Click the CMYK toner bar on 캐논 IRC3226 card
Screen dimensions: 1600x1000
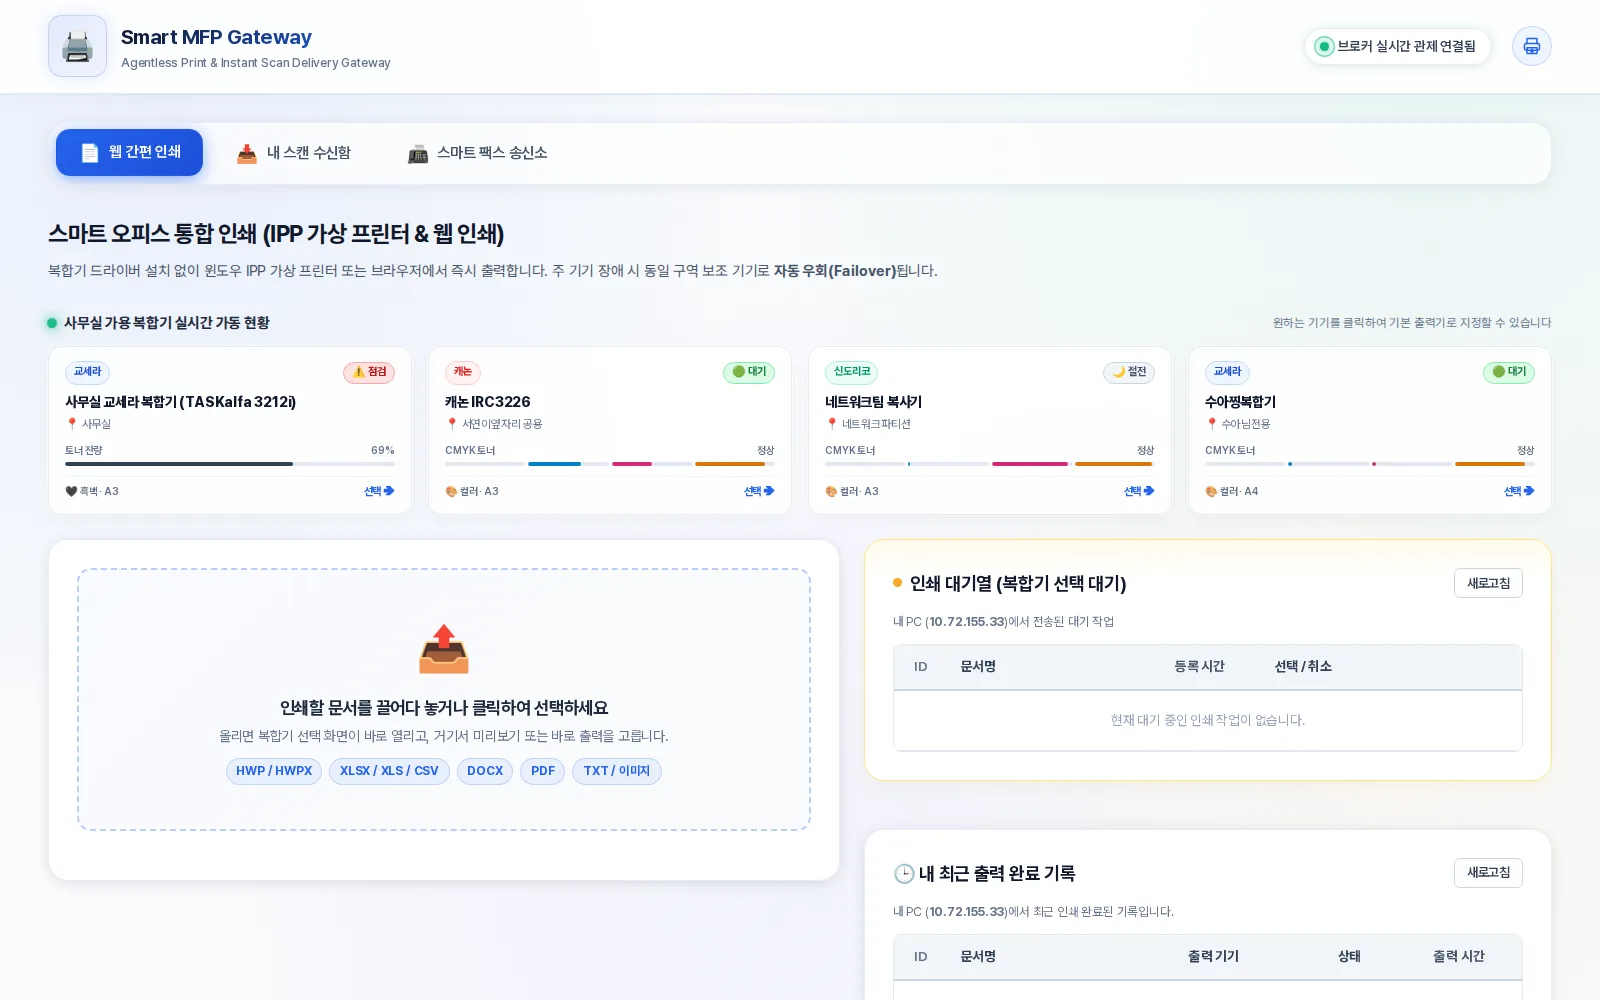(x=610, y=464)
